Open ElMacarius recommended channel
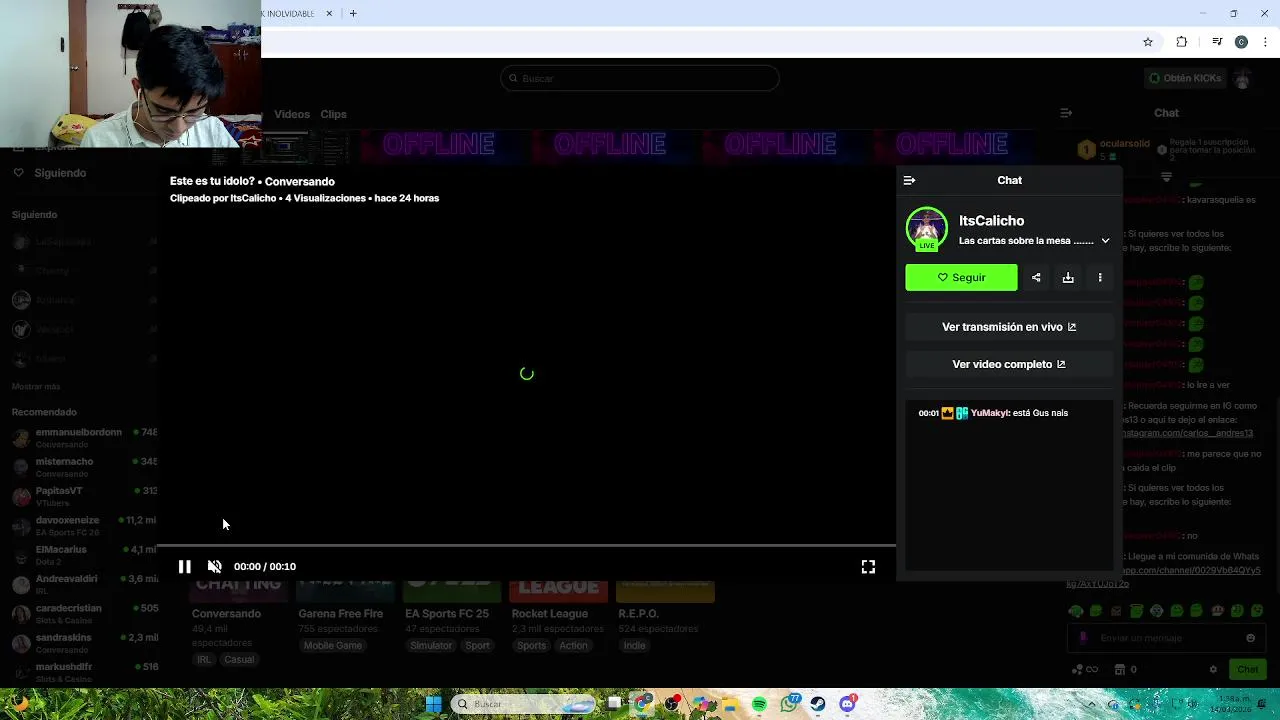 84,554
